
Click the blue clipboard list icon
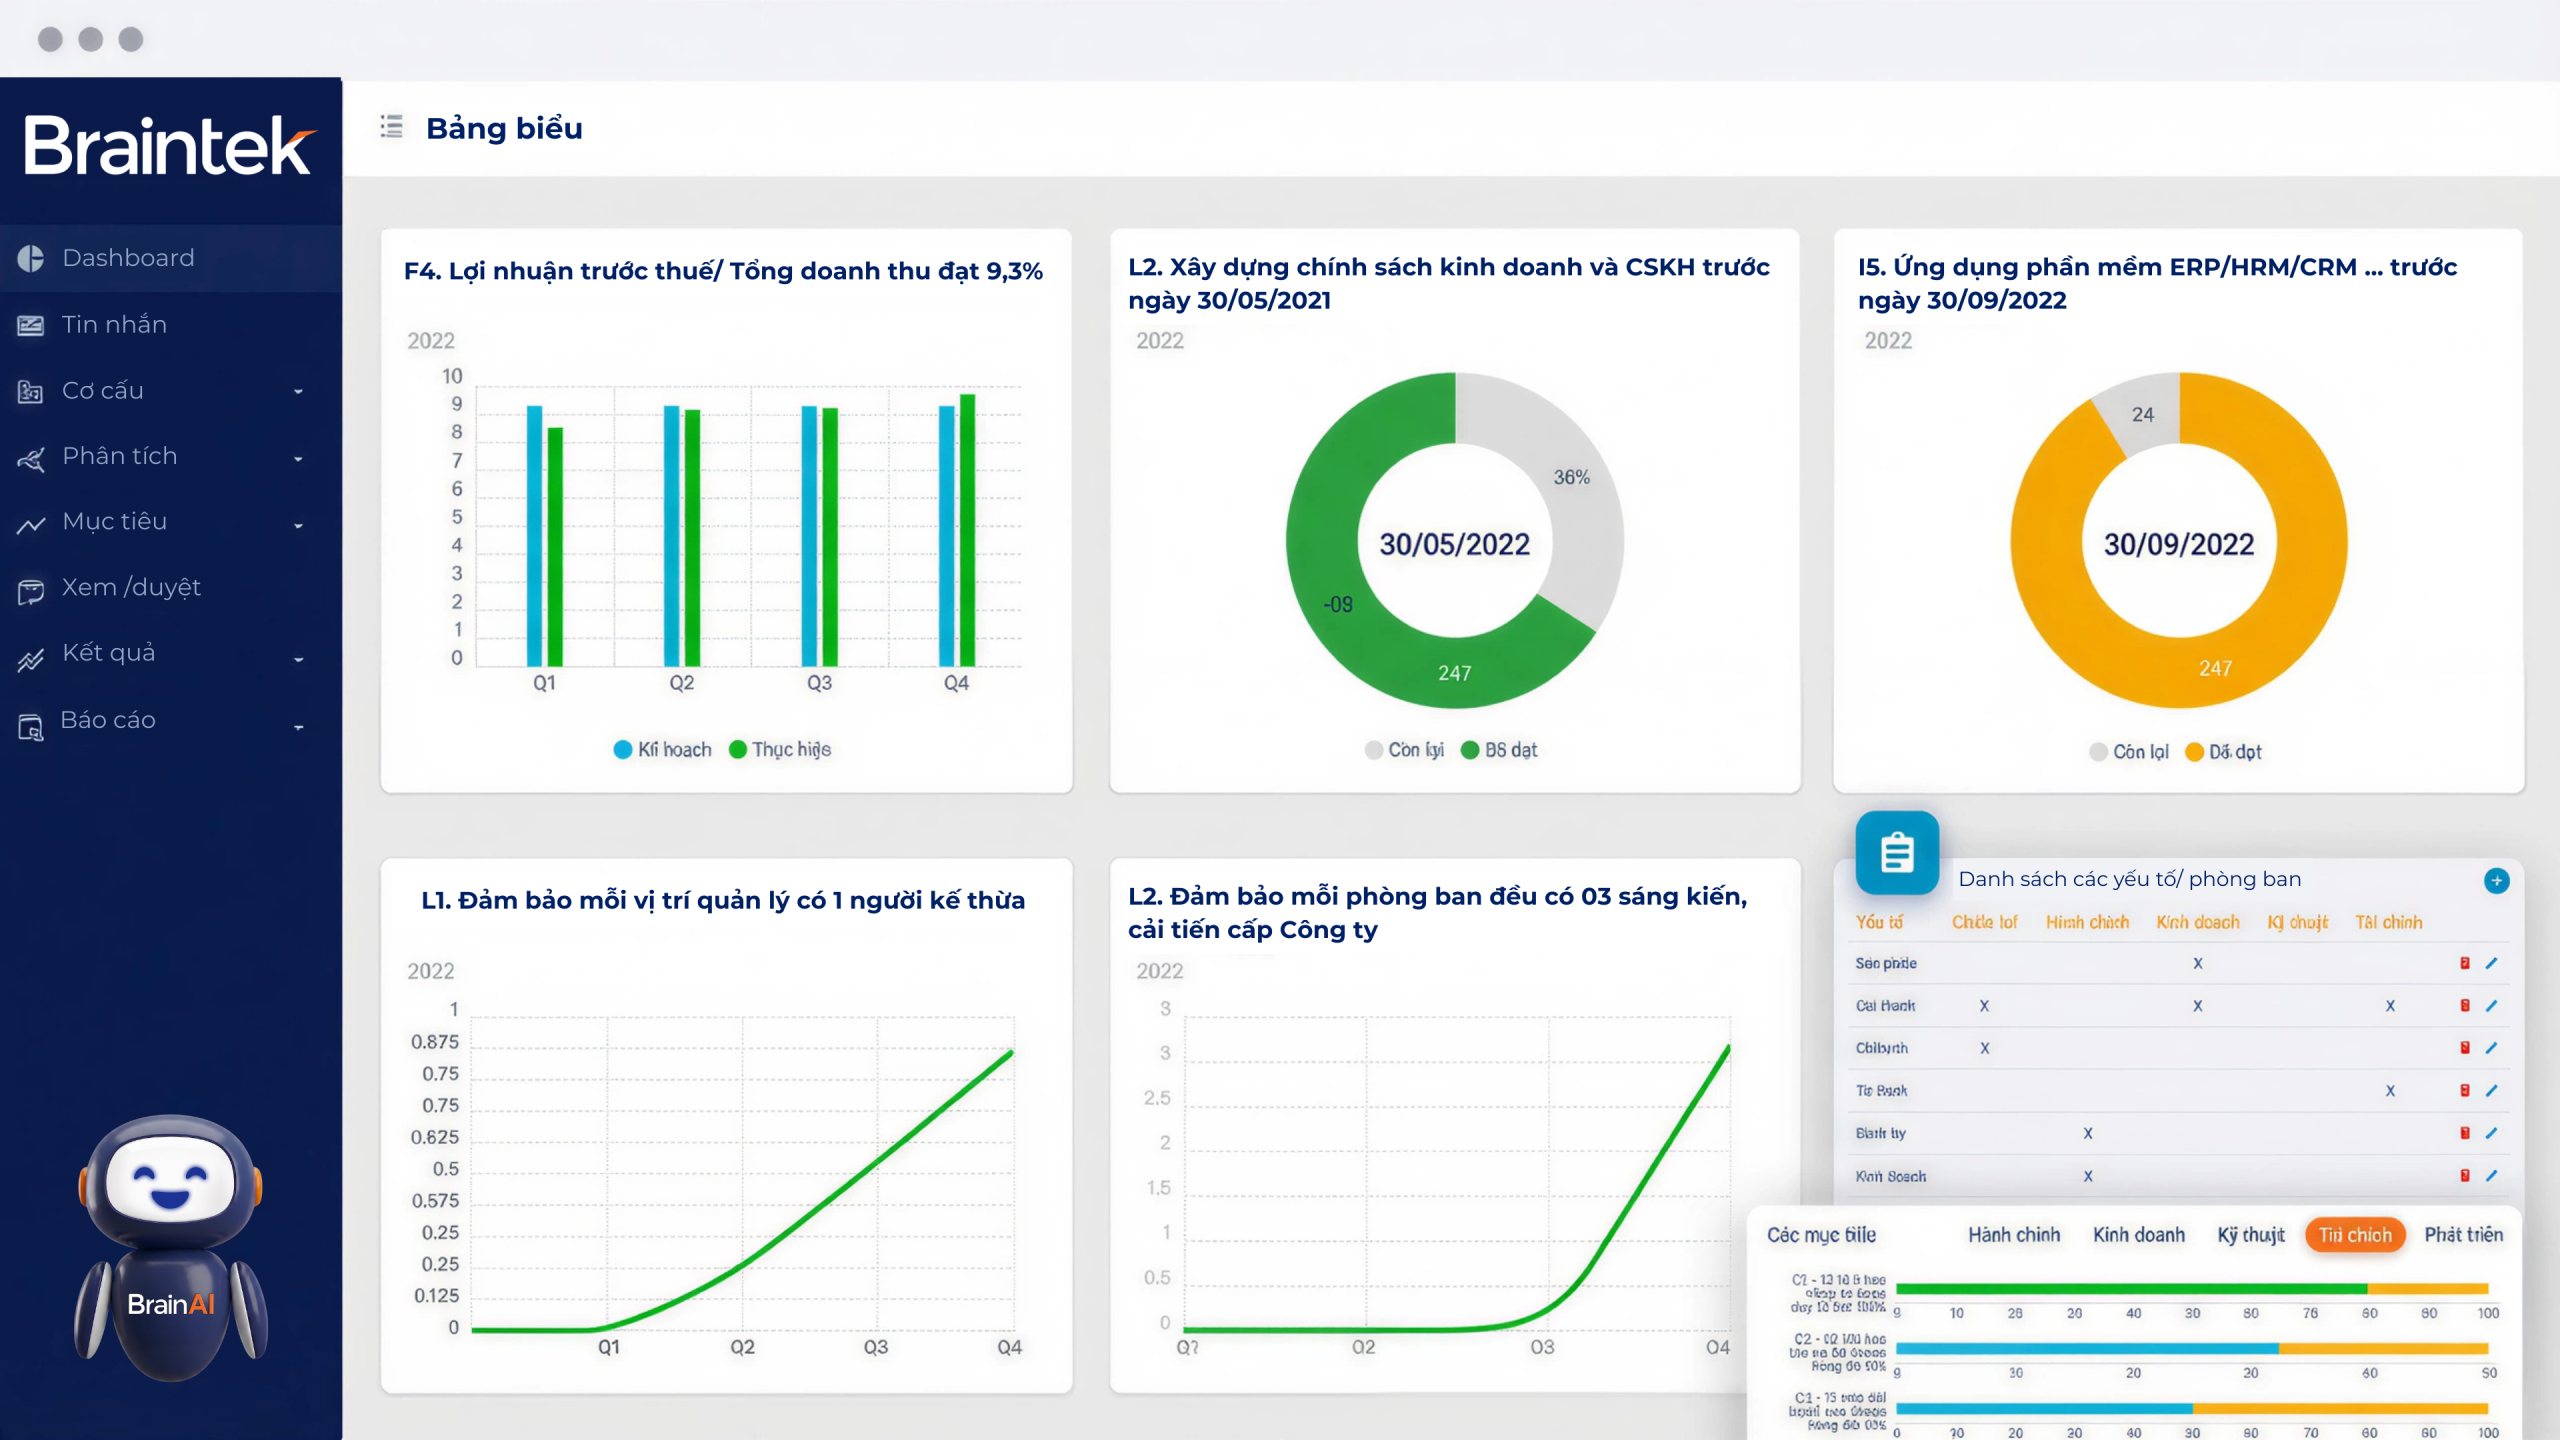click(1896, 853)
